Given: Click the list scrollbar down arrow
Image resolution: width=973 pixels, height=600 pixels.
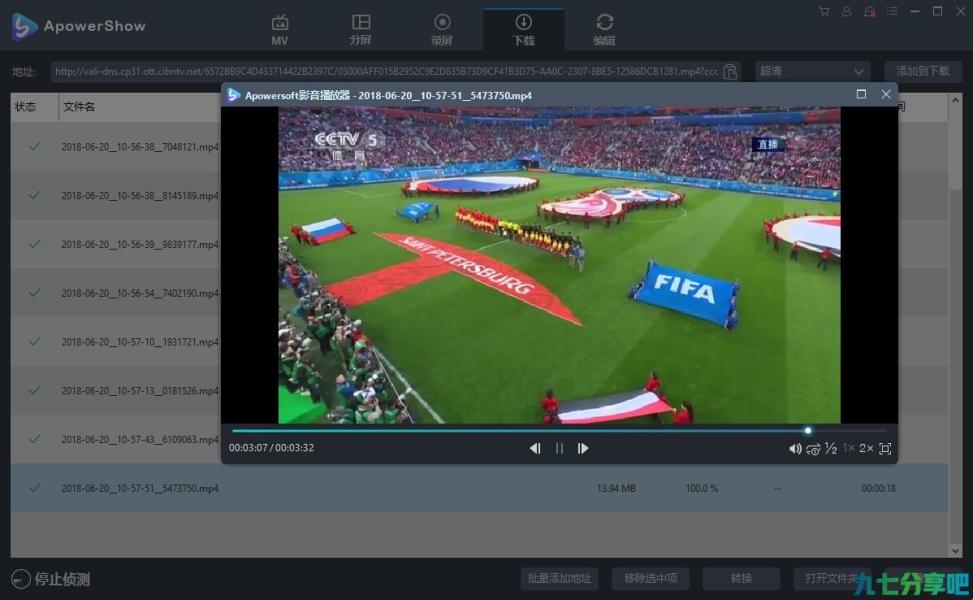Looking at the screenshot, I should [955, 550].
